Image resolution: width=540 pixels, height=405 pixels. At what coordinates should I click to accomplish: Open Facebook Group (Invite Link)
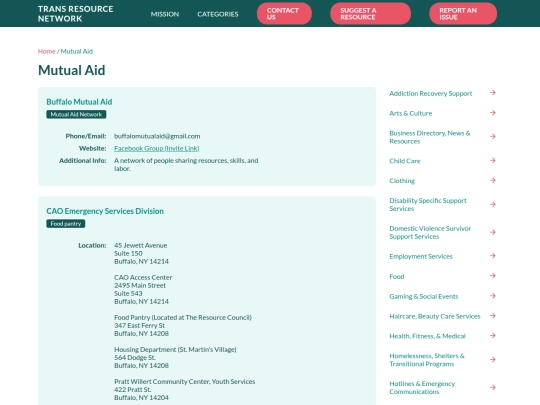click(x=157, y=148)
